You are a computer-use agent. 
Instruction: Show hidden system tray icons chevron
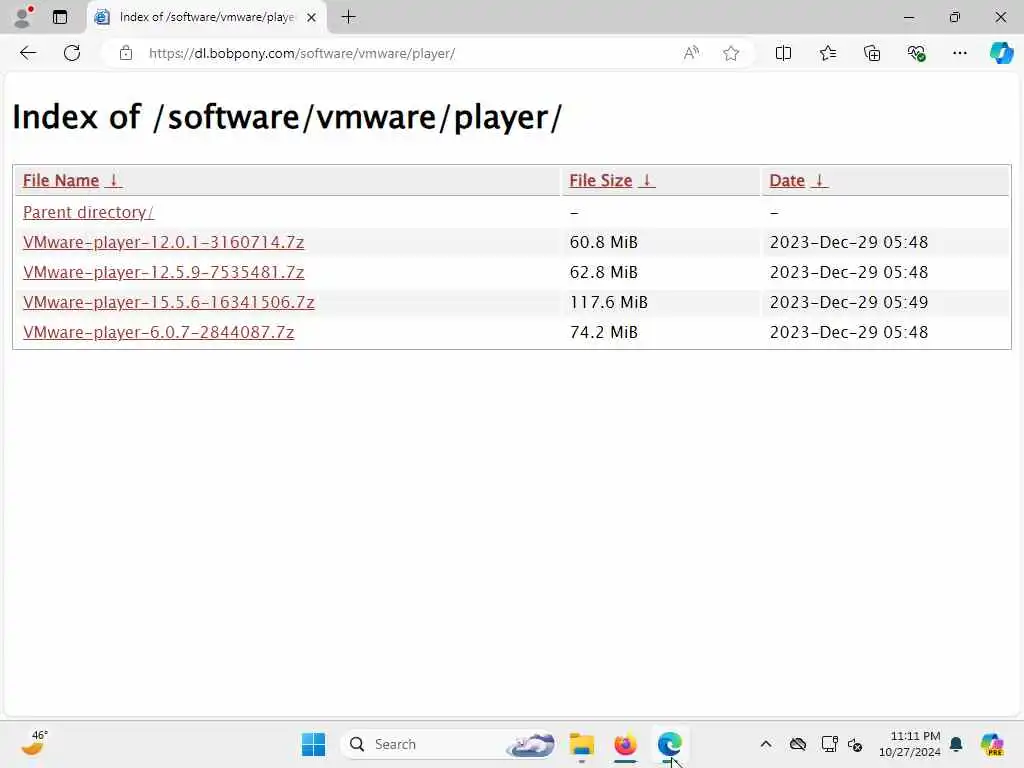point(766,744)
